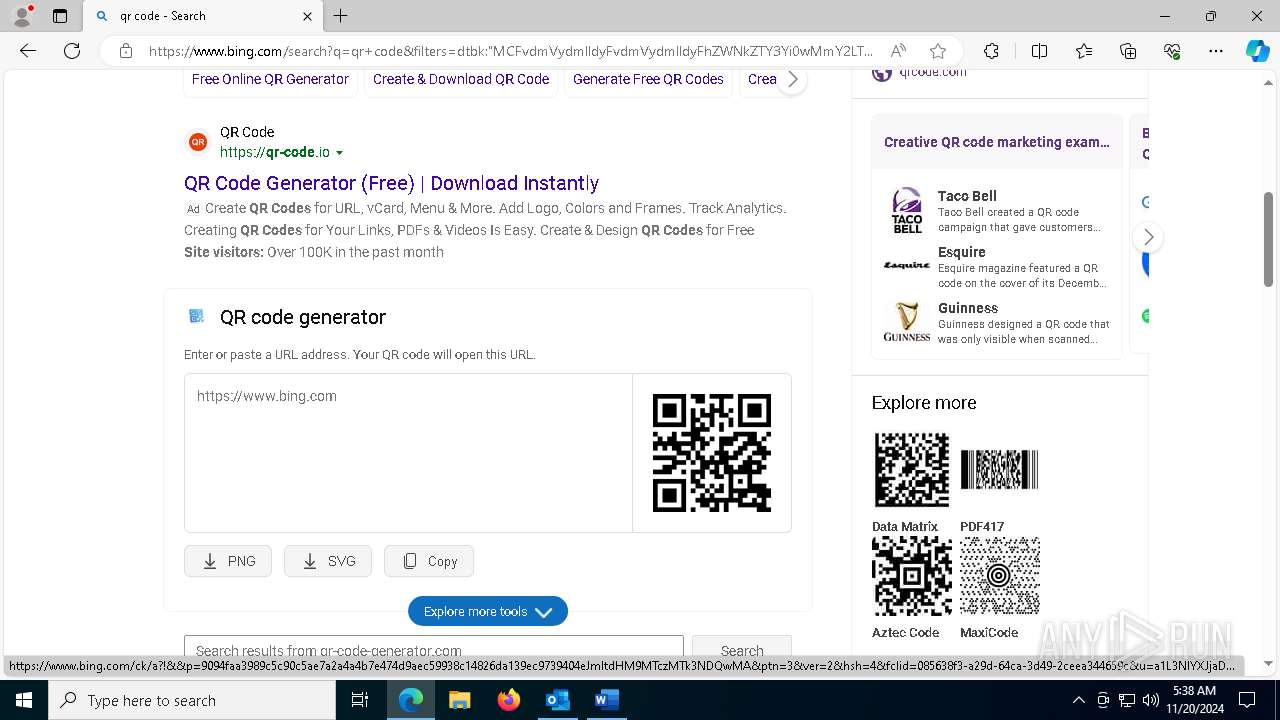Show hidden system tray icons
This screenshot has width=1280, height=720.
point(1078,700)
